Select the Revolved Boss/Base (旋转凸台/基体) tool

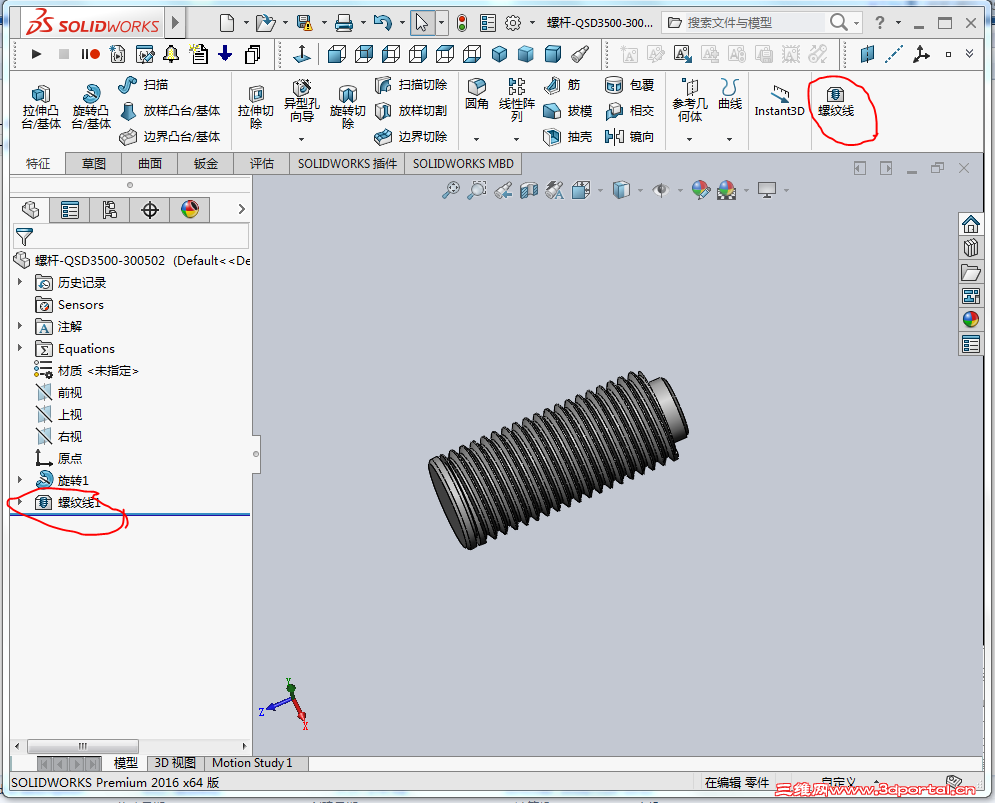[91, 107]
